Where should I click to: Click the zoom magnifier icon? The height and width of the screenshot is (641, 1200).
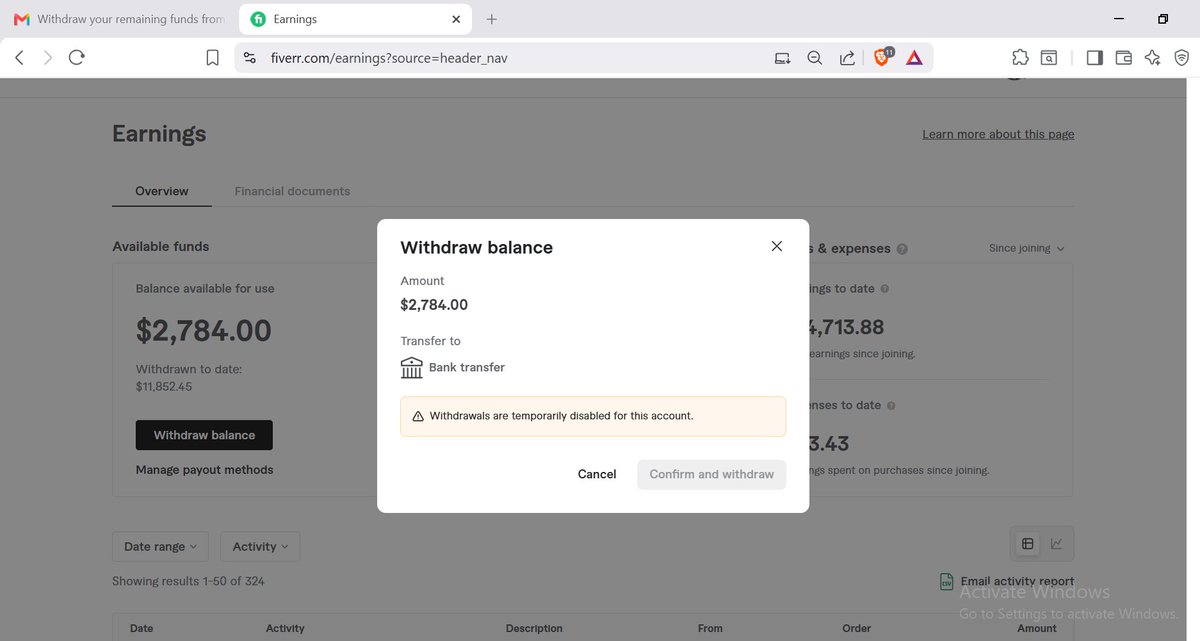(x=815, y=58)
